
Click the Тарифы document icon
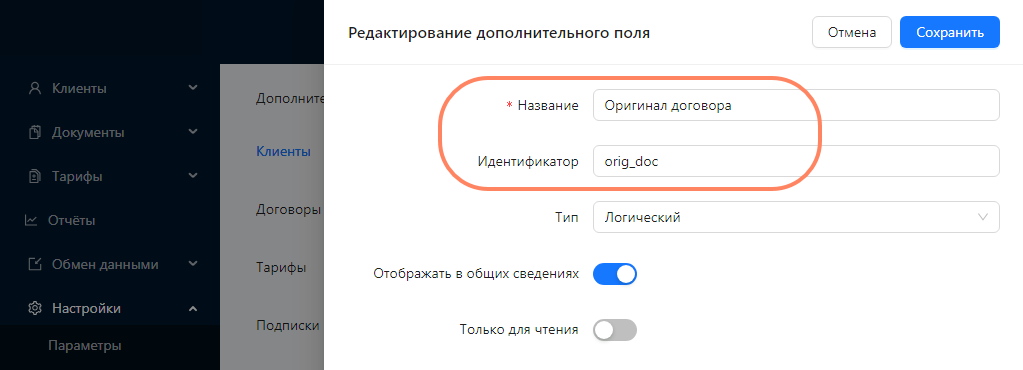point(35,176)
